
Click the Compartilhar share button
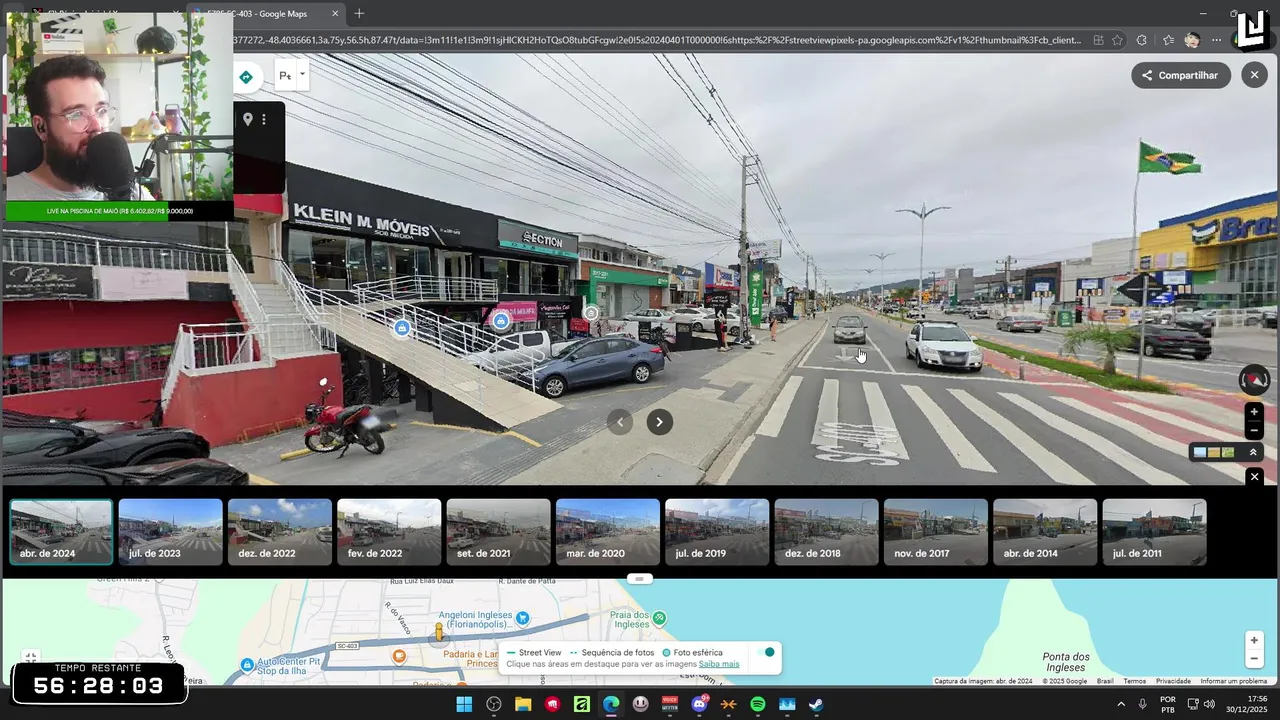tap(1181, 75)
